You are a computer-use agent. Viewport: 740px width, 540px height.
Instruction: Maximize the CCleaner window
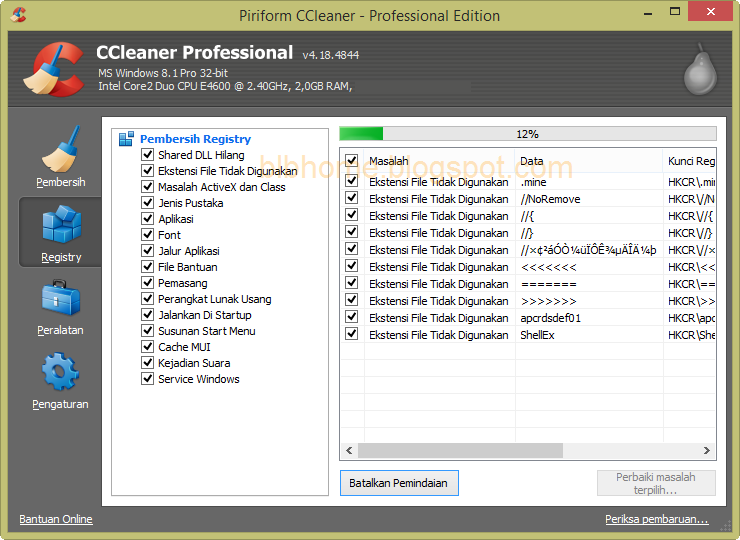pos(675,12)
